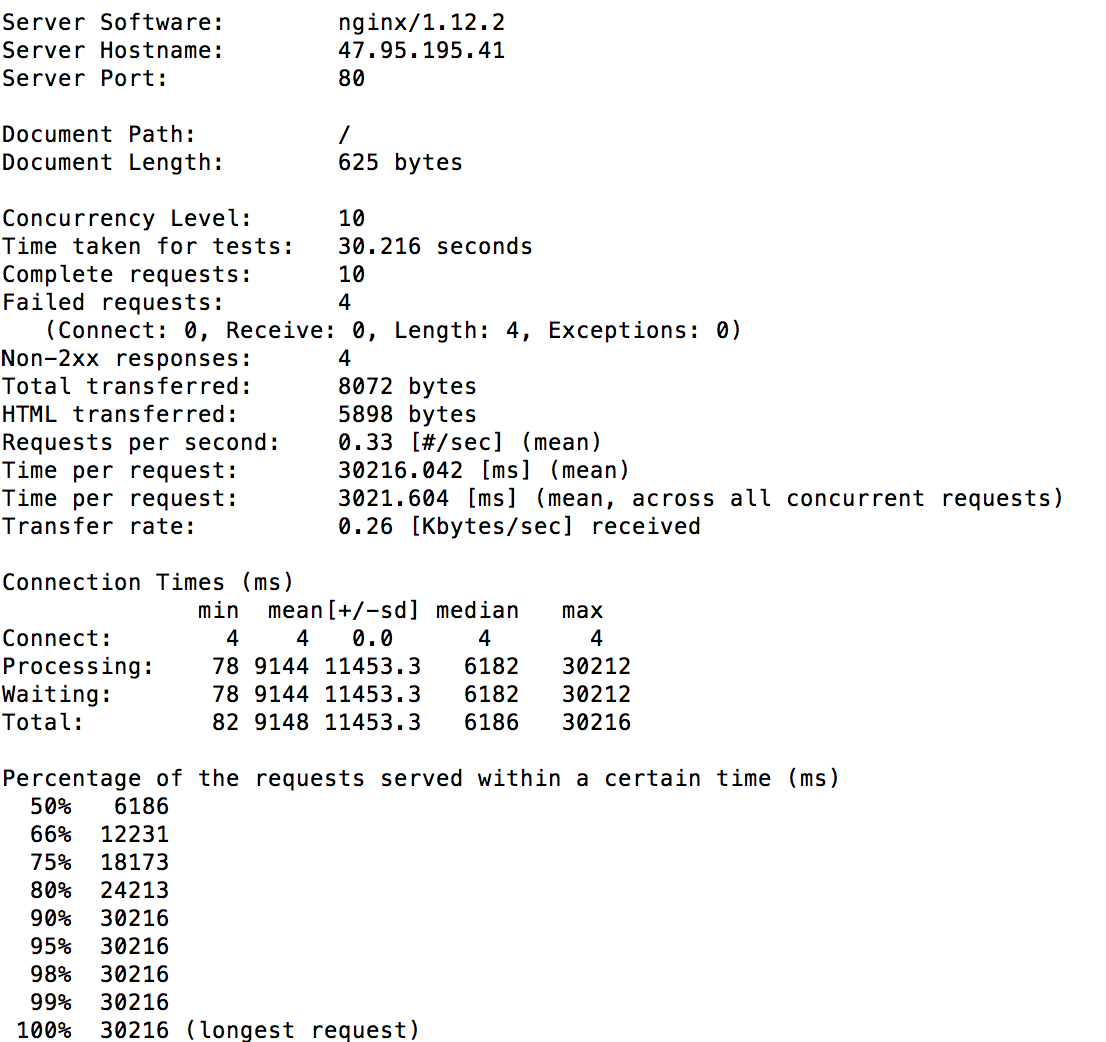Image resolution: width=1106 pixels, height=1042 pixels.
Task: Click the Total row median value 6186
Action: coord(491,722)
